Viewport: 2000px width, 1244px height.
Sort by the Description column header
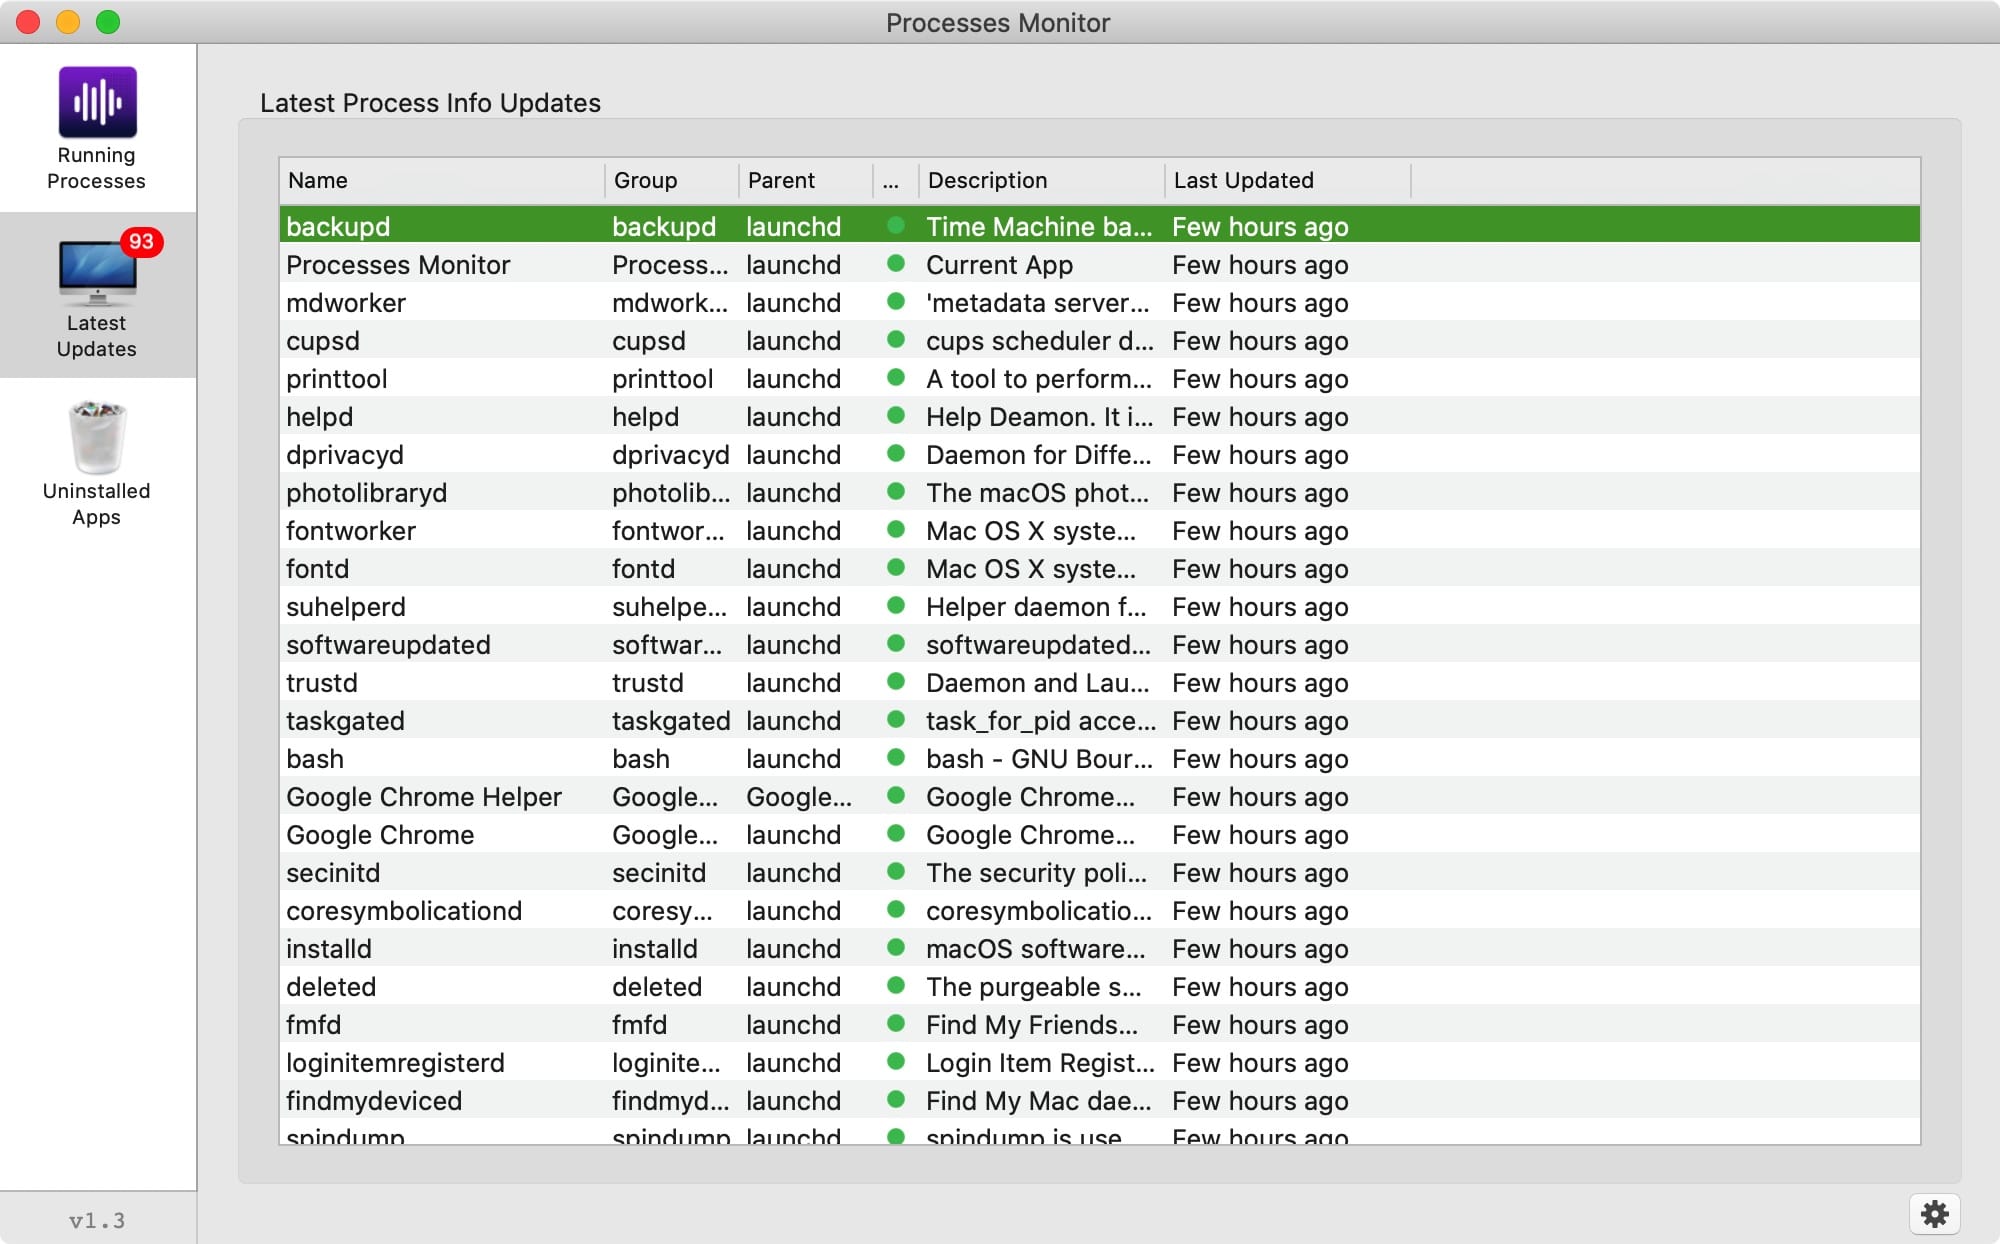pyautogui.click(x=1041, y=180)
